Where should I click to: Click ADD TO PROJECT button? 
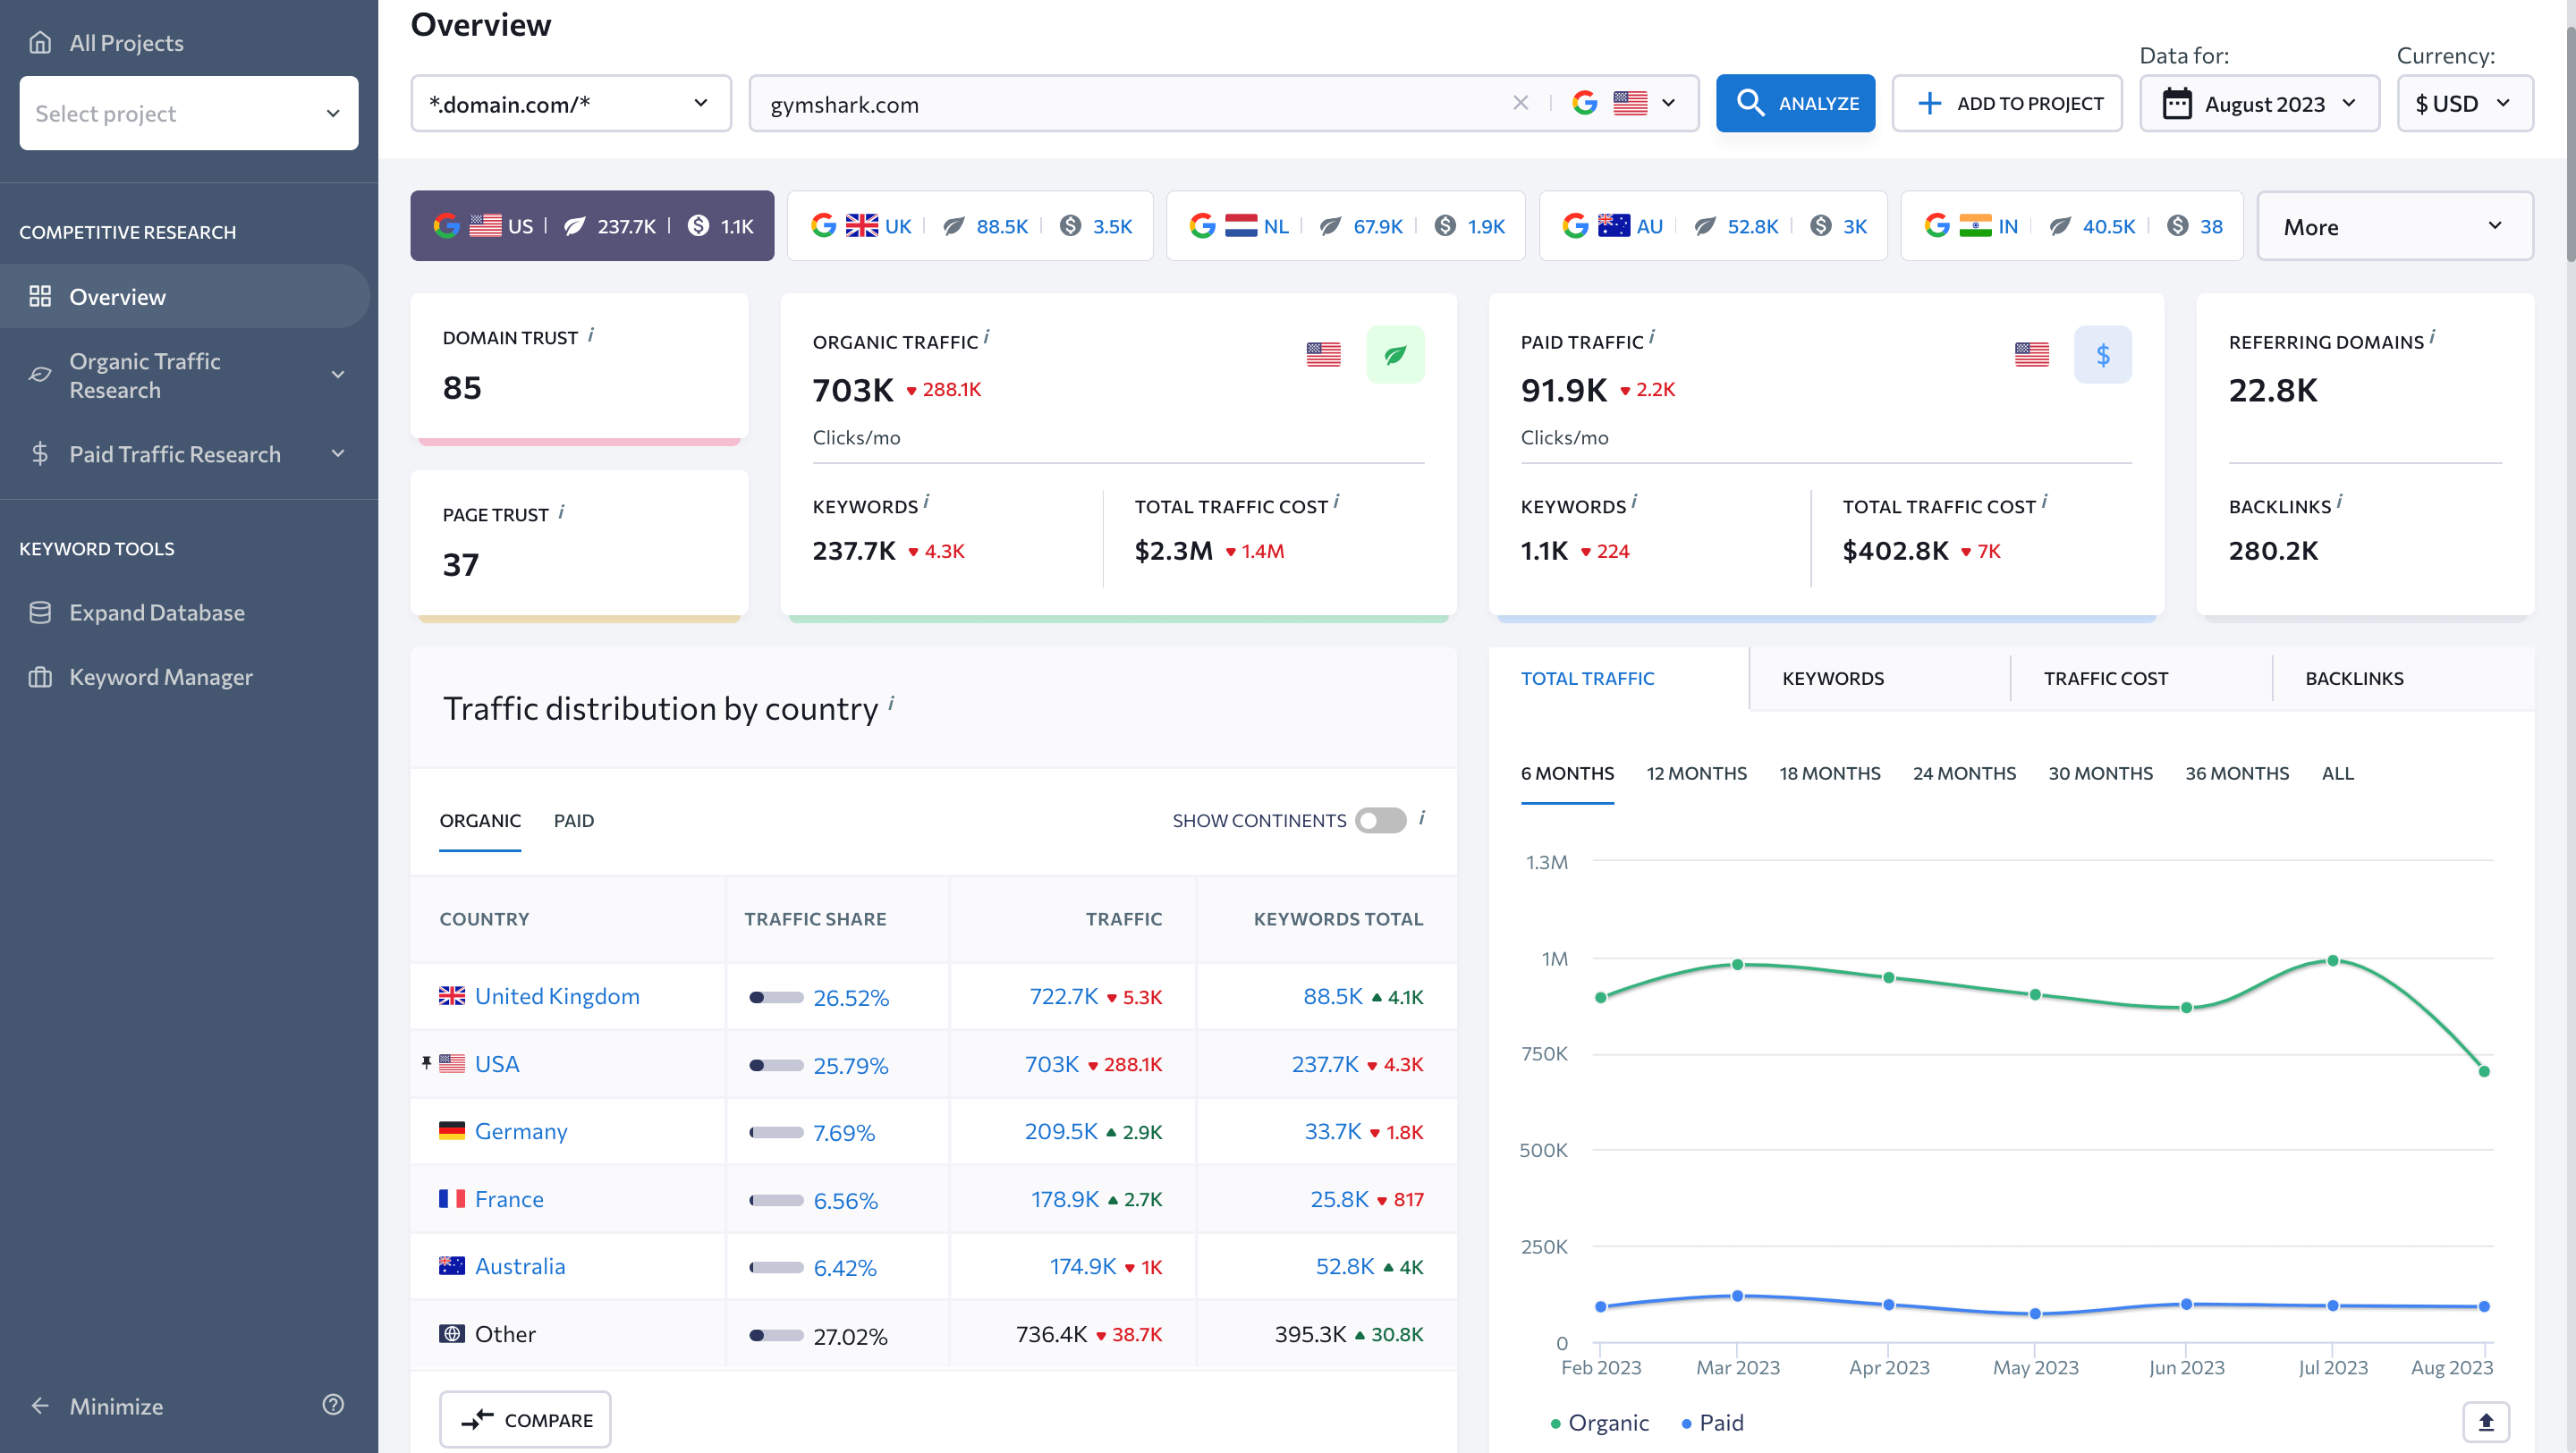point(2007,103)
